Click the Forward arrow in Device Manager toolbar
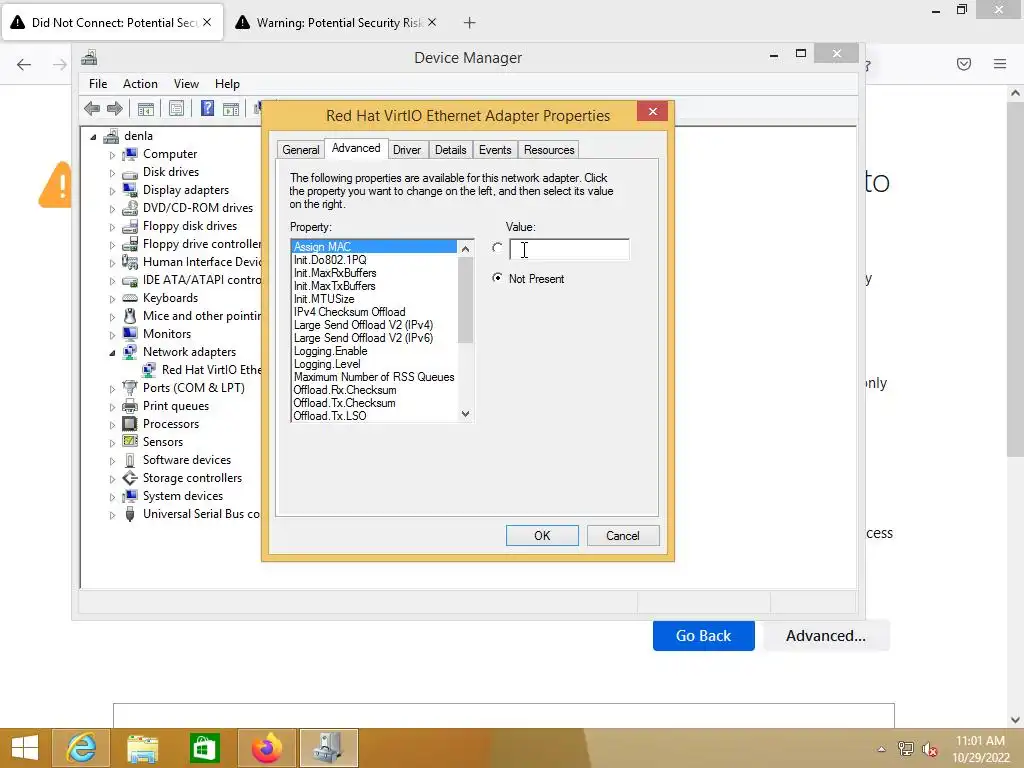This screenshot has height=768, width=1024. [115, 108]
